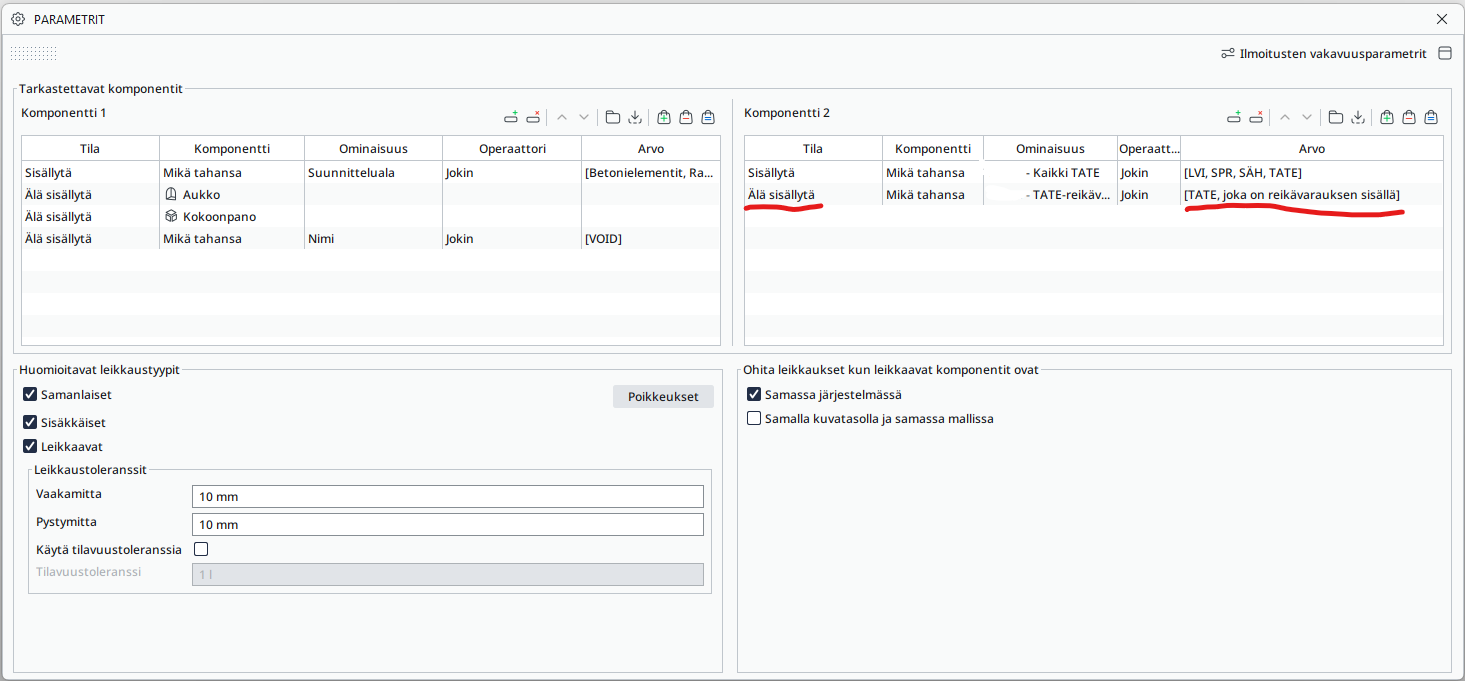Click the Aukko row Älä sisällytä cell
The width and height of the screenshot is (1465, 681).
90,194
